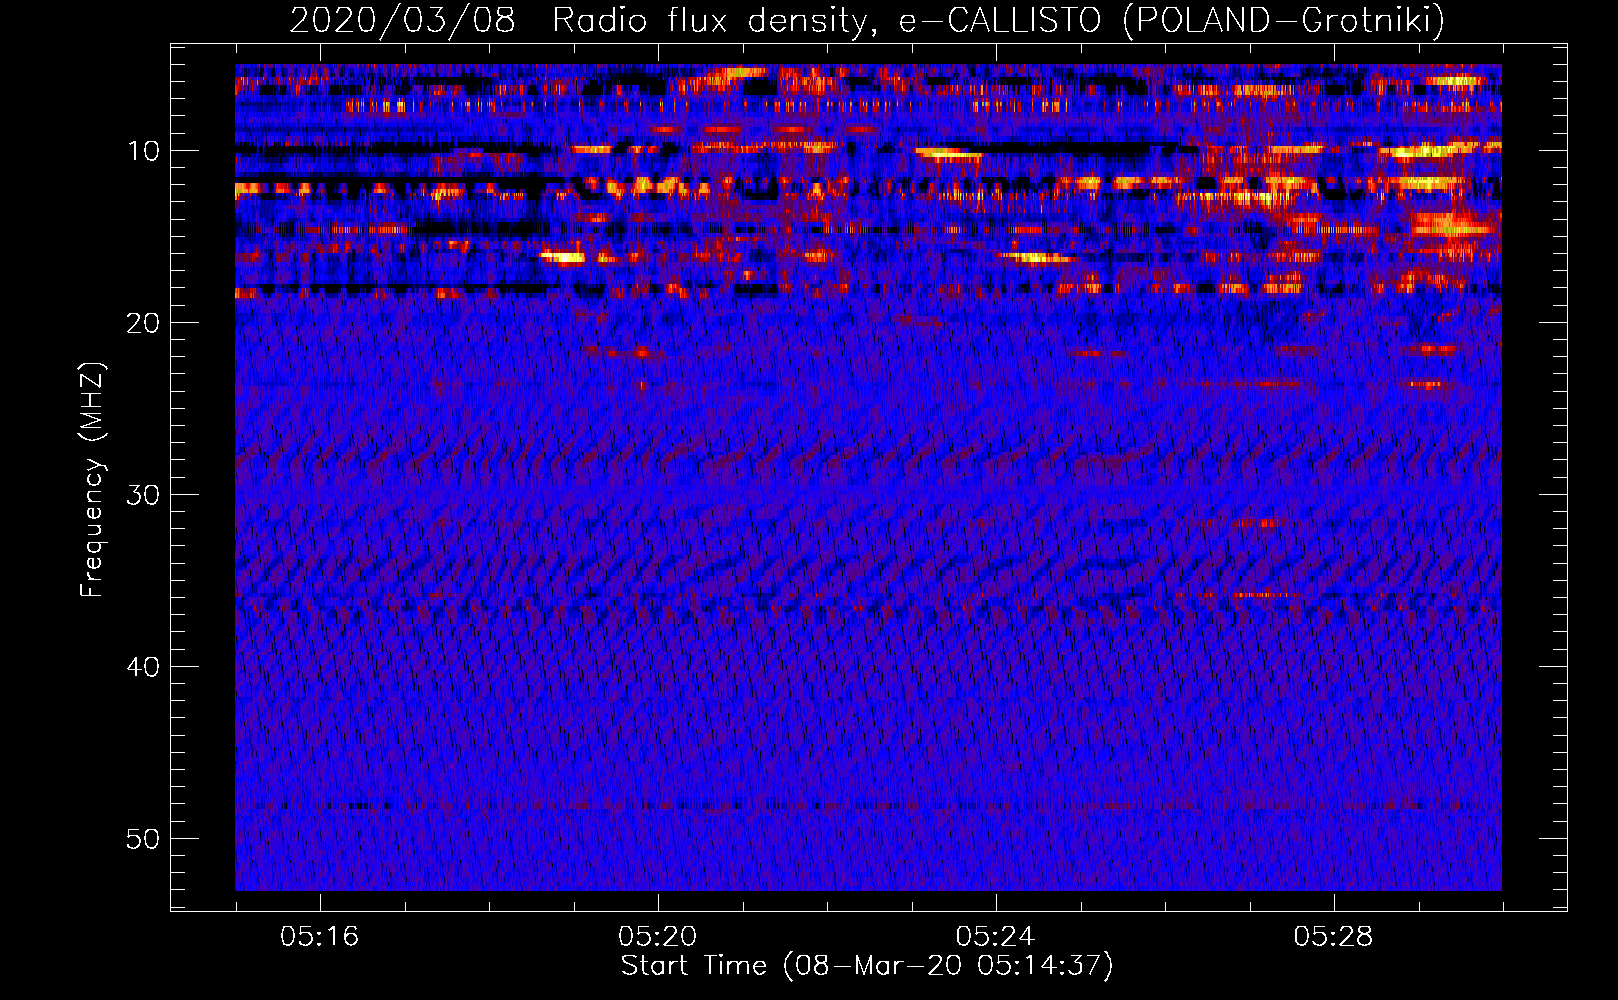The height and width of the screenshot is (1000, 1618).
Task: Click the 05:24 time tick label
Action: [x=996, y=937]
